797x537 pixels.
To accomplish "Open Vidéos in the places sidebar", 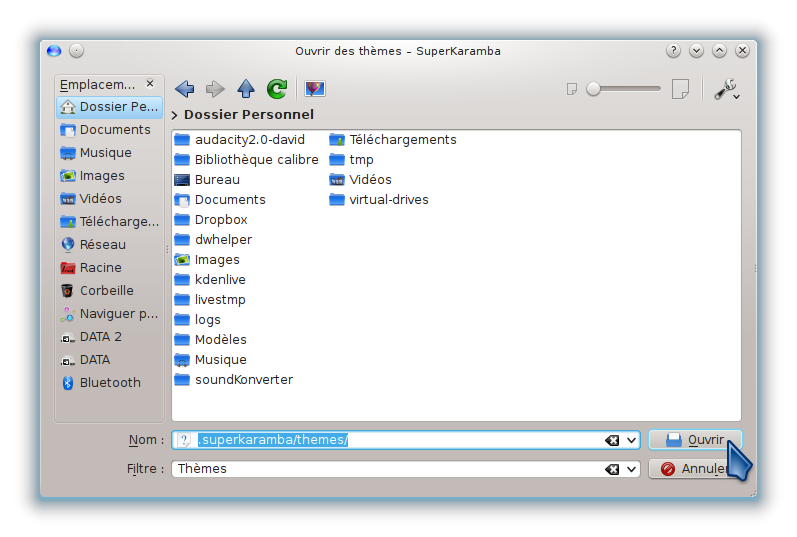I will 109,198.
